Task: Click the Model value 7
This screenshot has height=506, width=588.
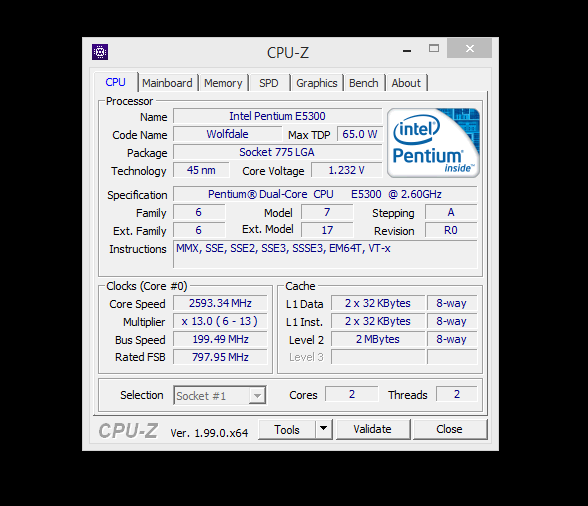Action: pyautogui.click(x=327, y=212)
